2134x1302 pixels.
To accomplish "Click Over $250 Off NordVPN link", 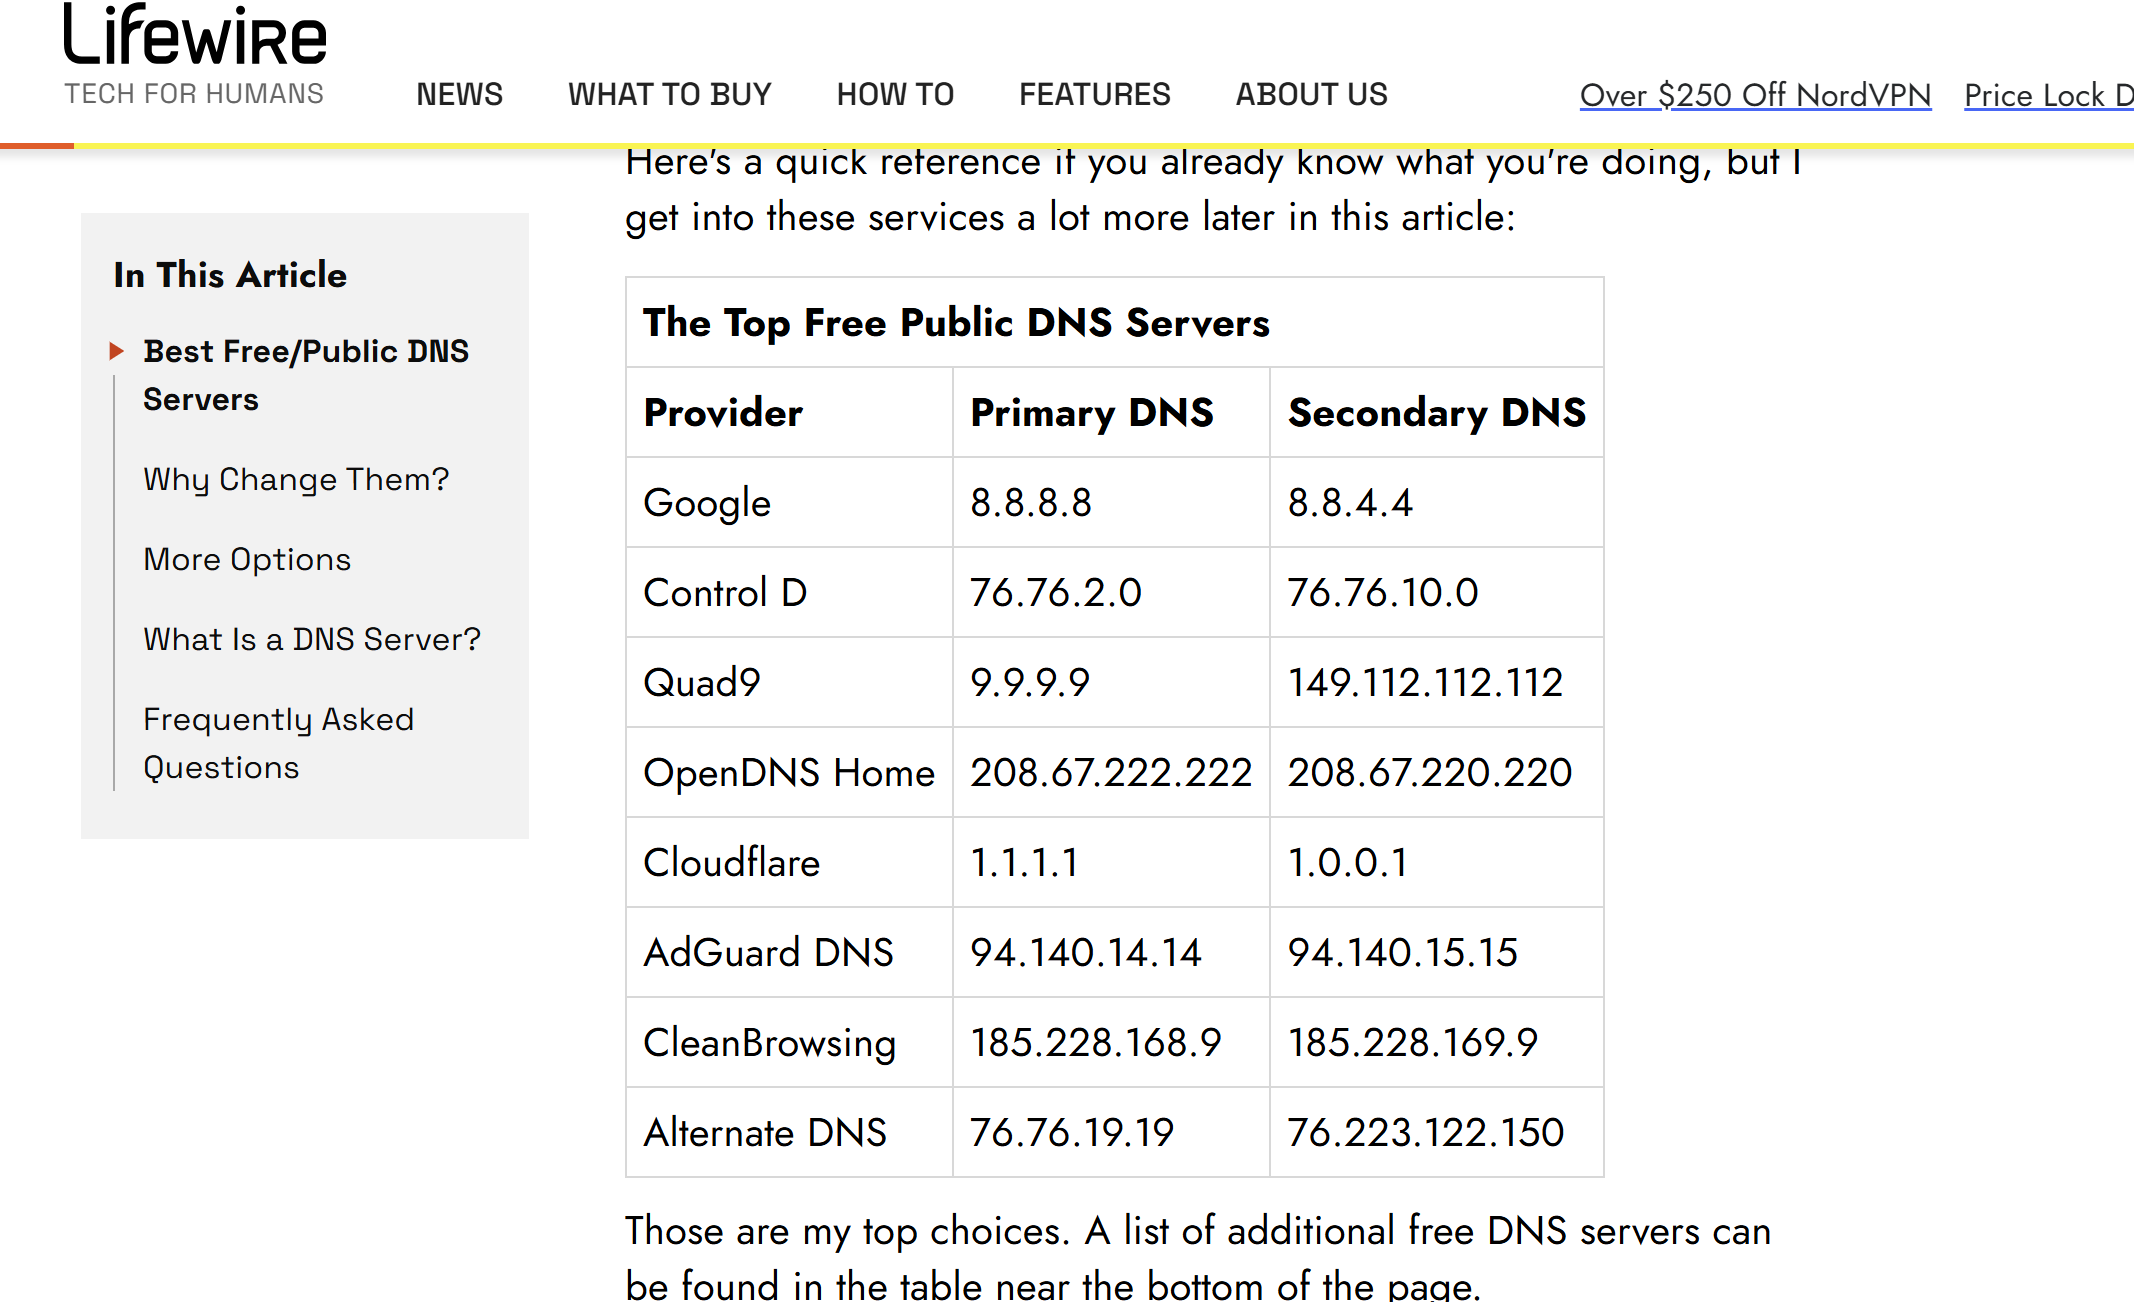I will 1755,95.
